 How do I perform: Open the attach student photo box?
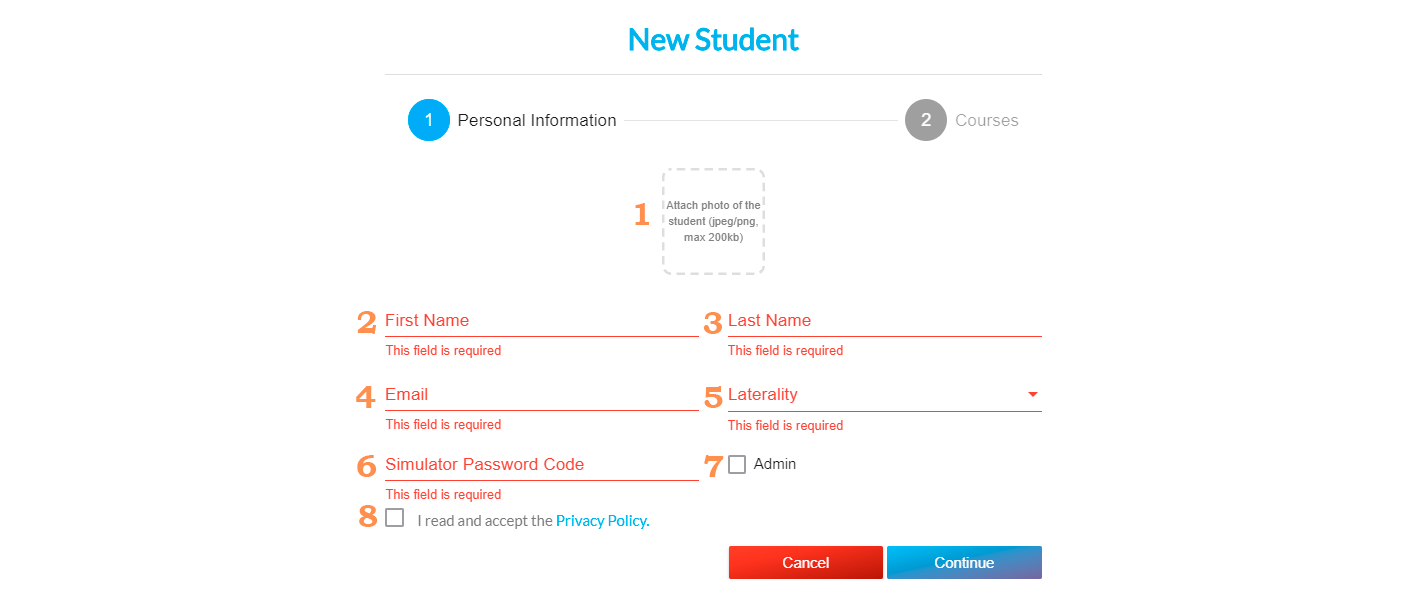(x=713, y=221)
